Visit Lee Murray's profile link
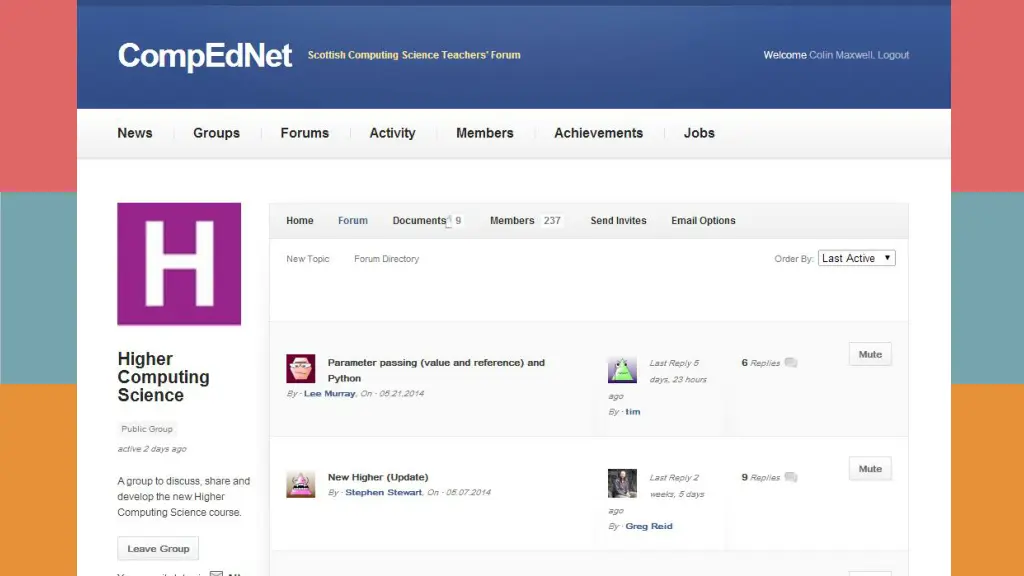This screenshot has width=1024, height=576. [330, 394]
